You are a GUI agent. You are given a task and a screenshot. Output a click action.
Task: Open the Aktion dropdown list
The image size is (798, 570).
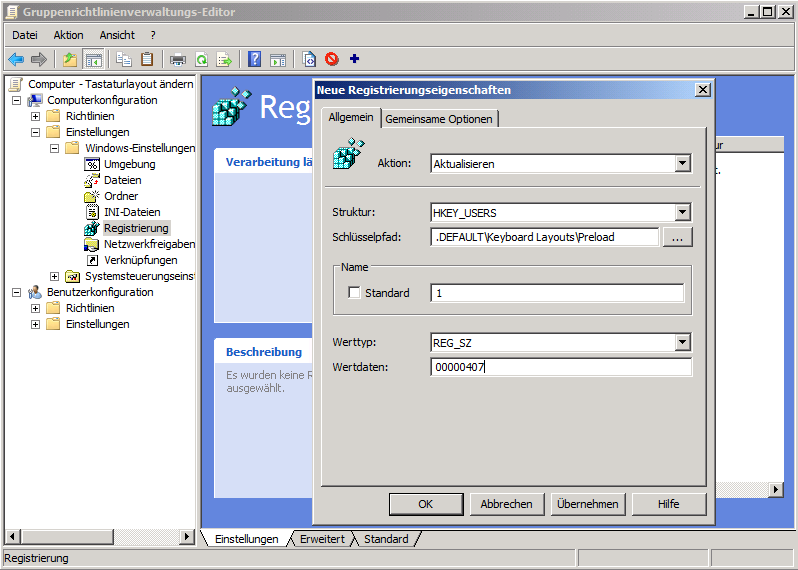click(682, 163)
